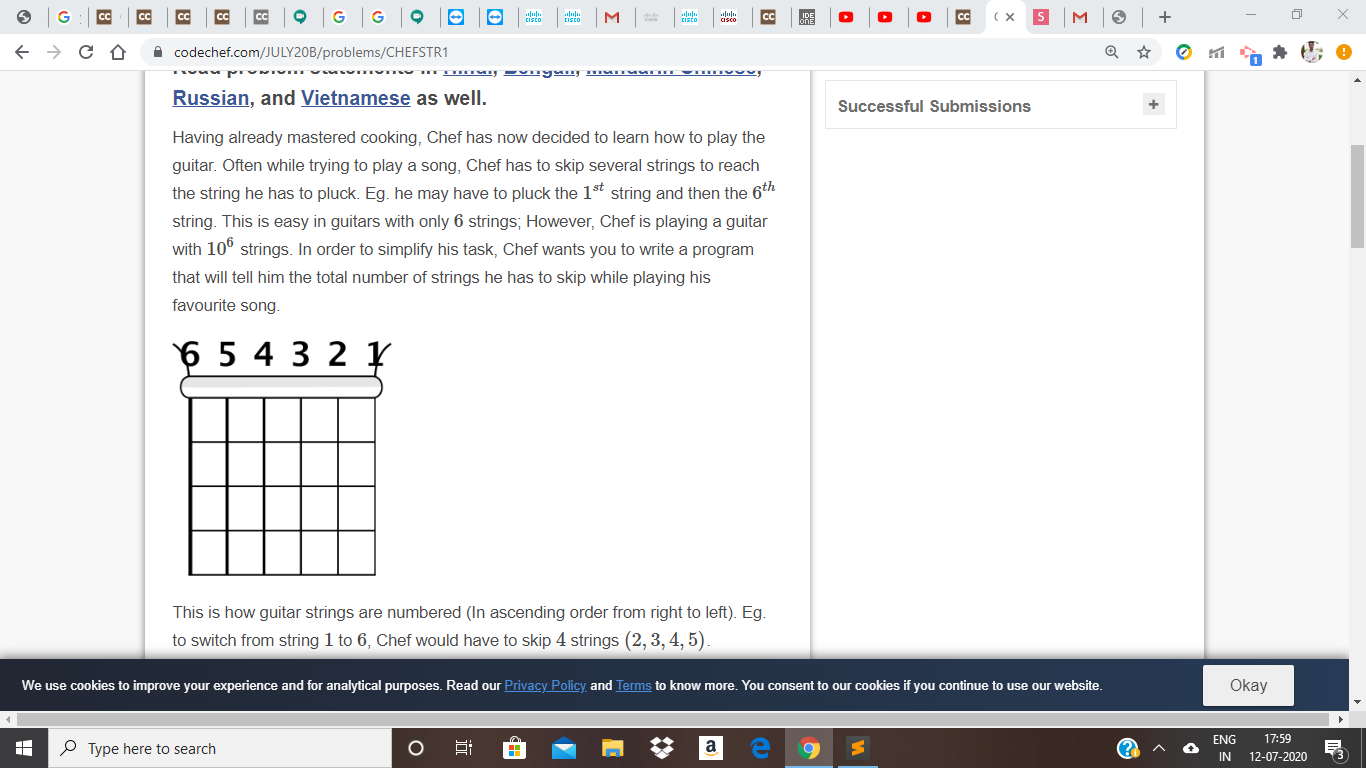Open ENG IN language switcher
1366x768 pixels.
point(1224,748)
